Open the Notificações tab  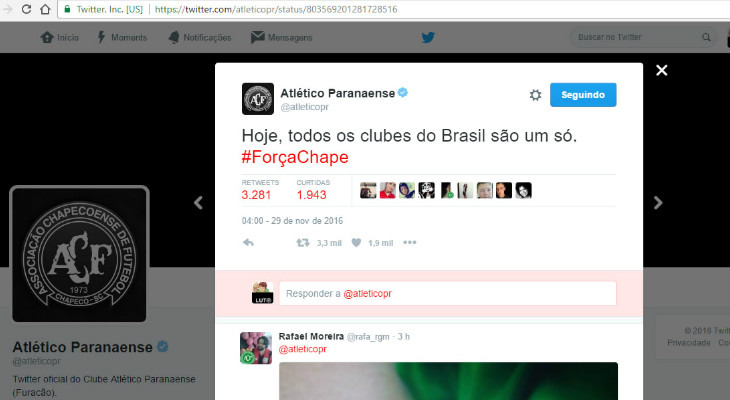coord(200,37)
